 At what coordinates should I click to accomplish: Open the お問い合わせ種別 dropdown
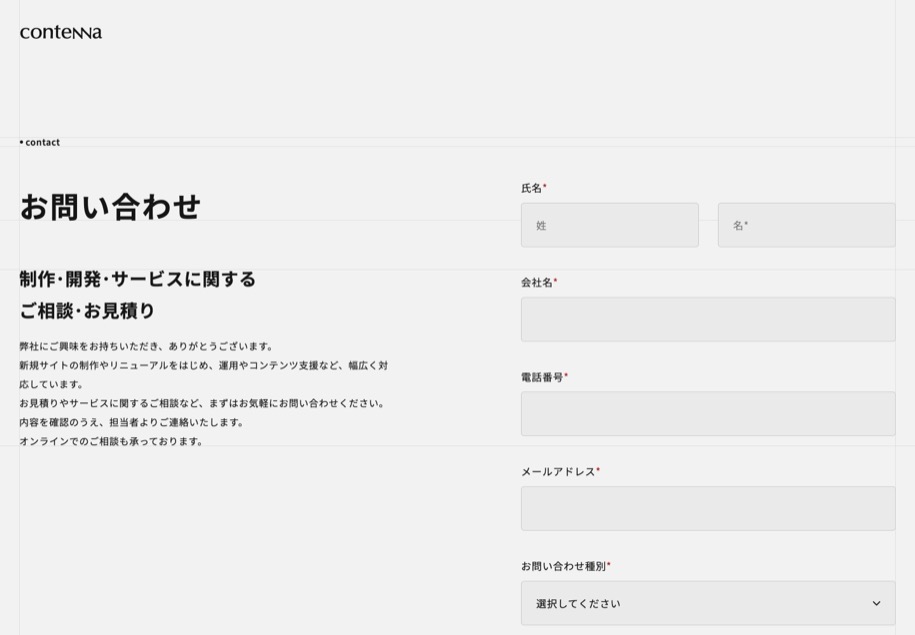tap(708, 603)
